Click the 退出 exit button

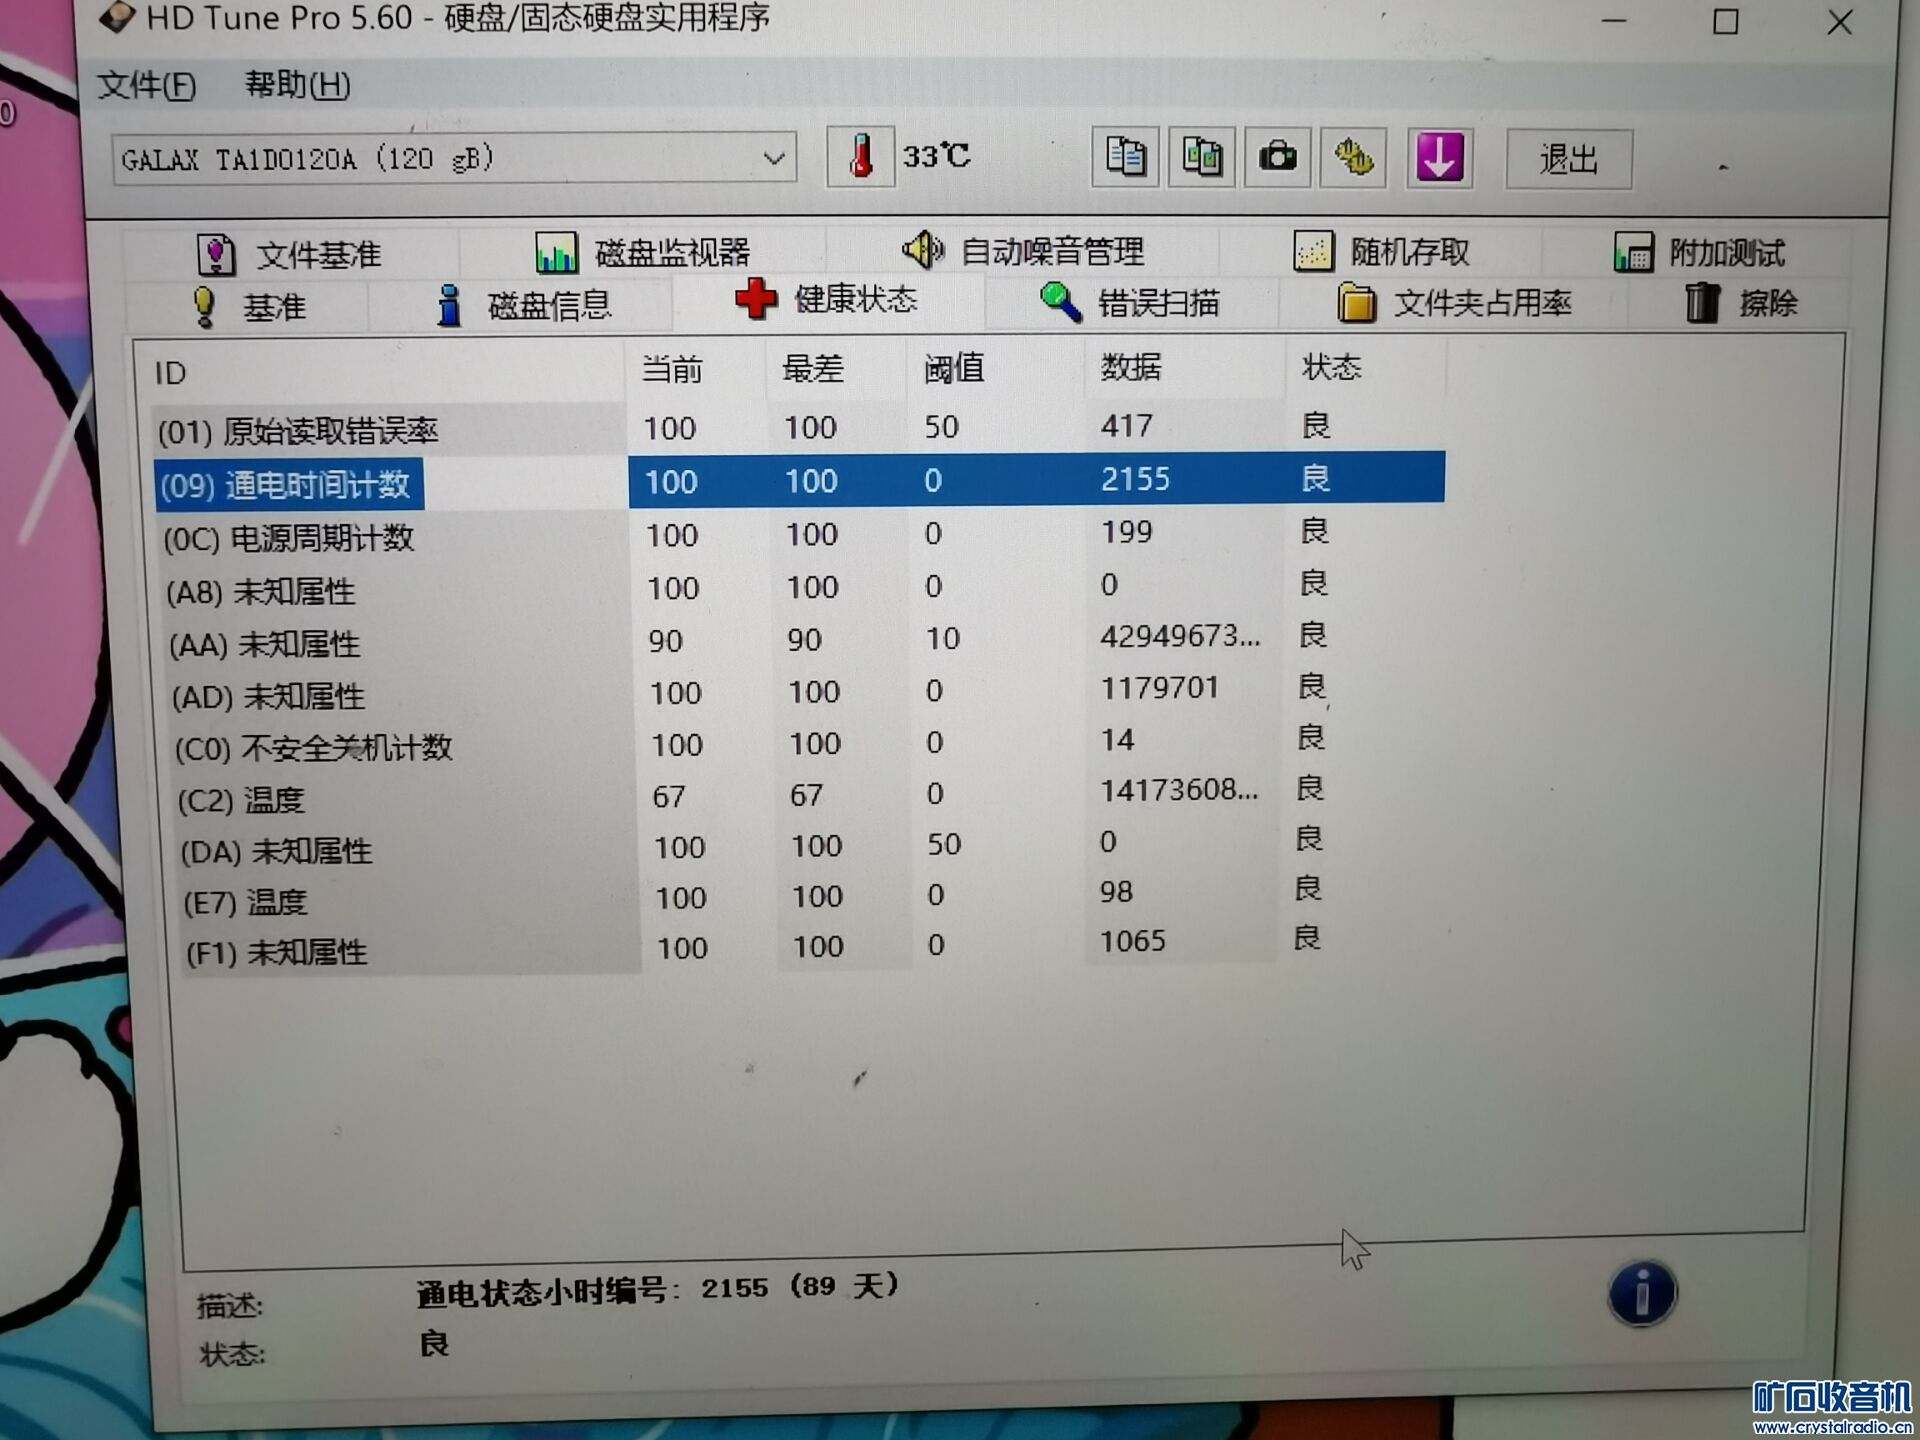(x=1569, y=159)
